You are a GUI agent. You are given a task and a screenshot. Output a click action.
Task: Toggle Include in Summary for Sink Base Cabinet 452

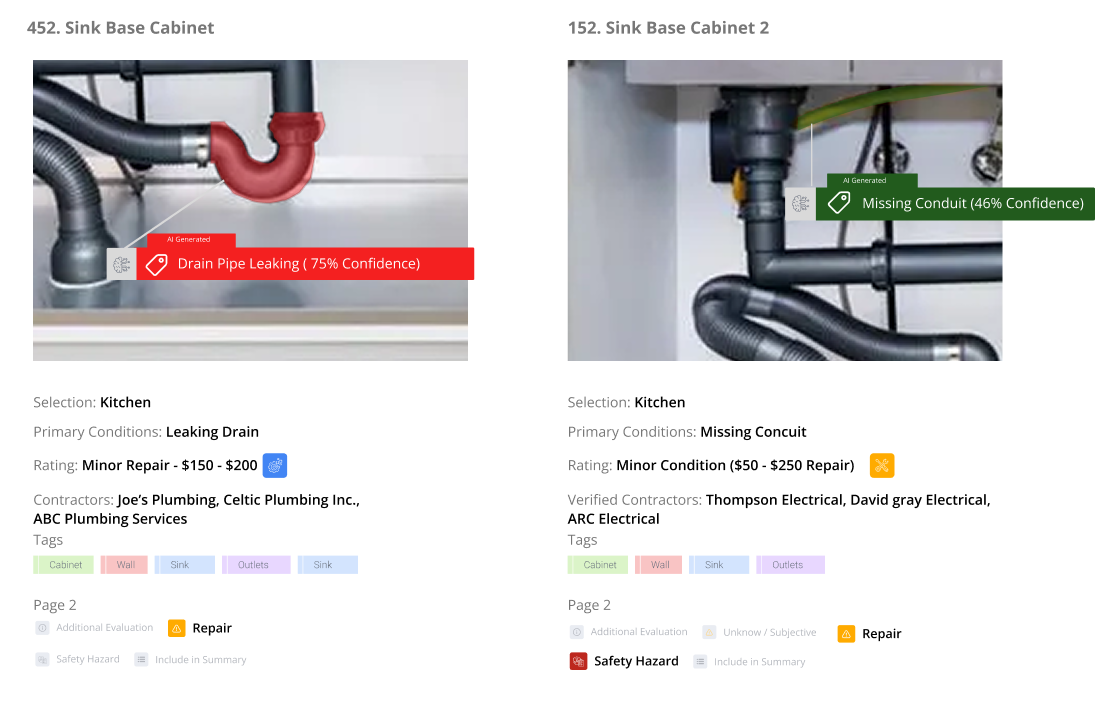click(191, 659)
